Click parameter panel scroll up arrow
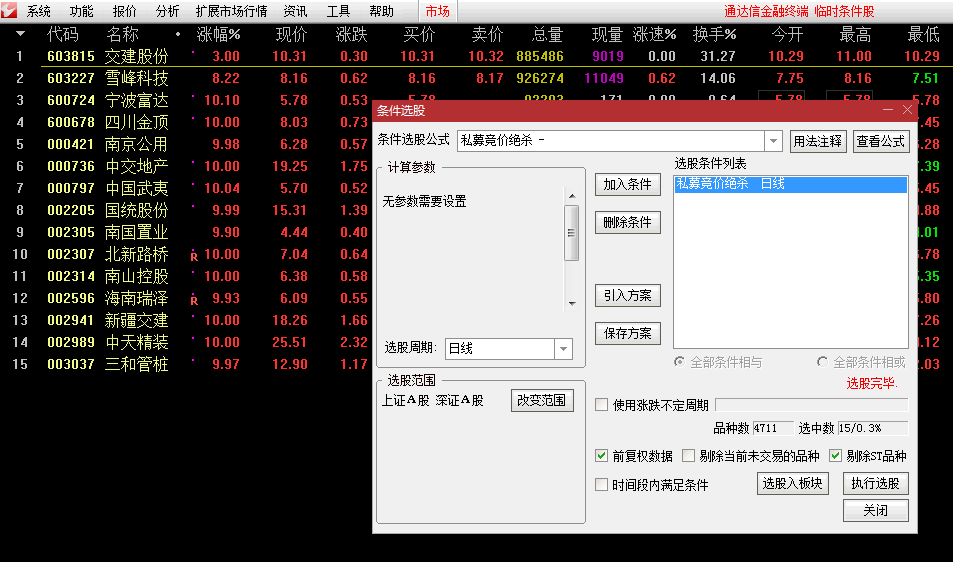 (x=572, y=196)
